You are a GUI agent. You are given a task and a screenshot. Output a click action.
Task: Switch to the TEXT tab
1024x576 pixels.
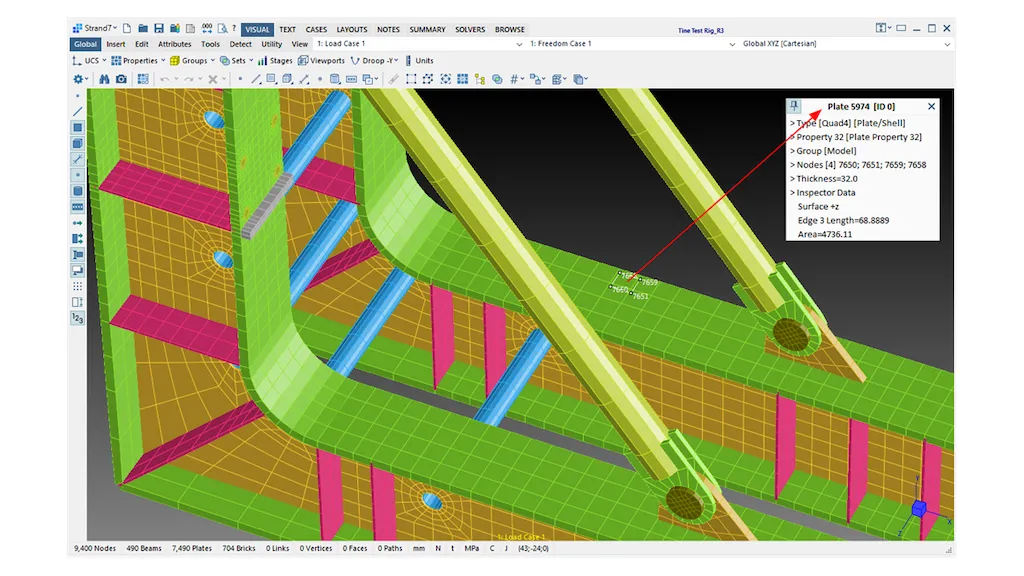(x=287, y=29)
